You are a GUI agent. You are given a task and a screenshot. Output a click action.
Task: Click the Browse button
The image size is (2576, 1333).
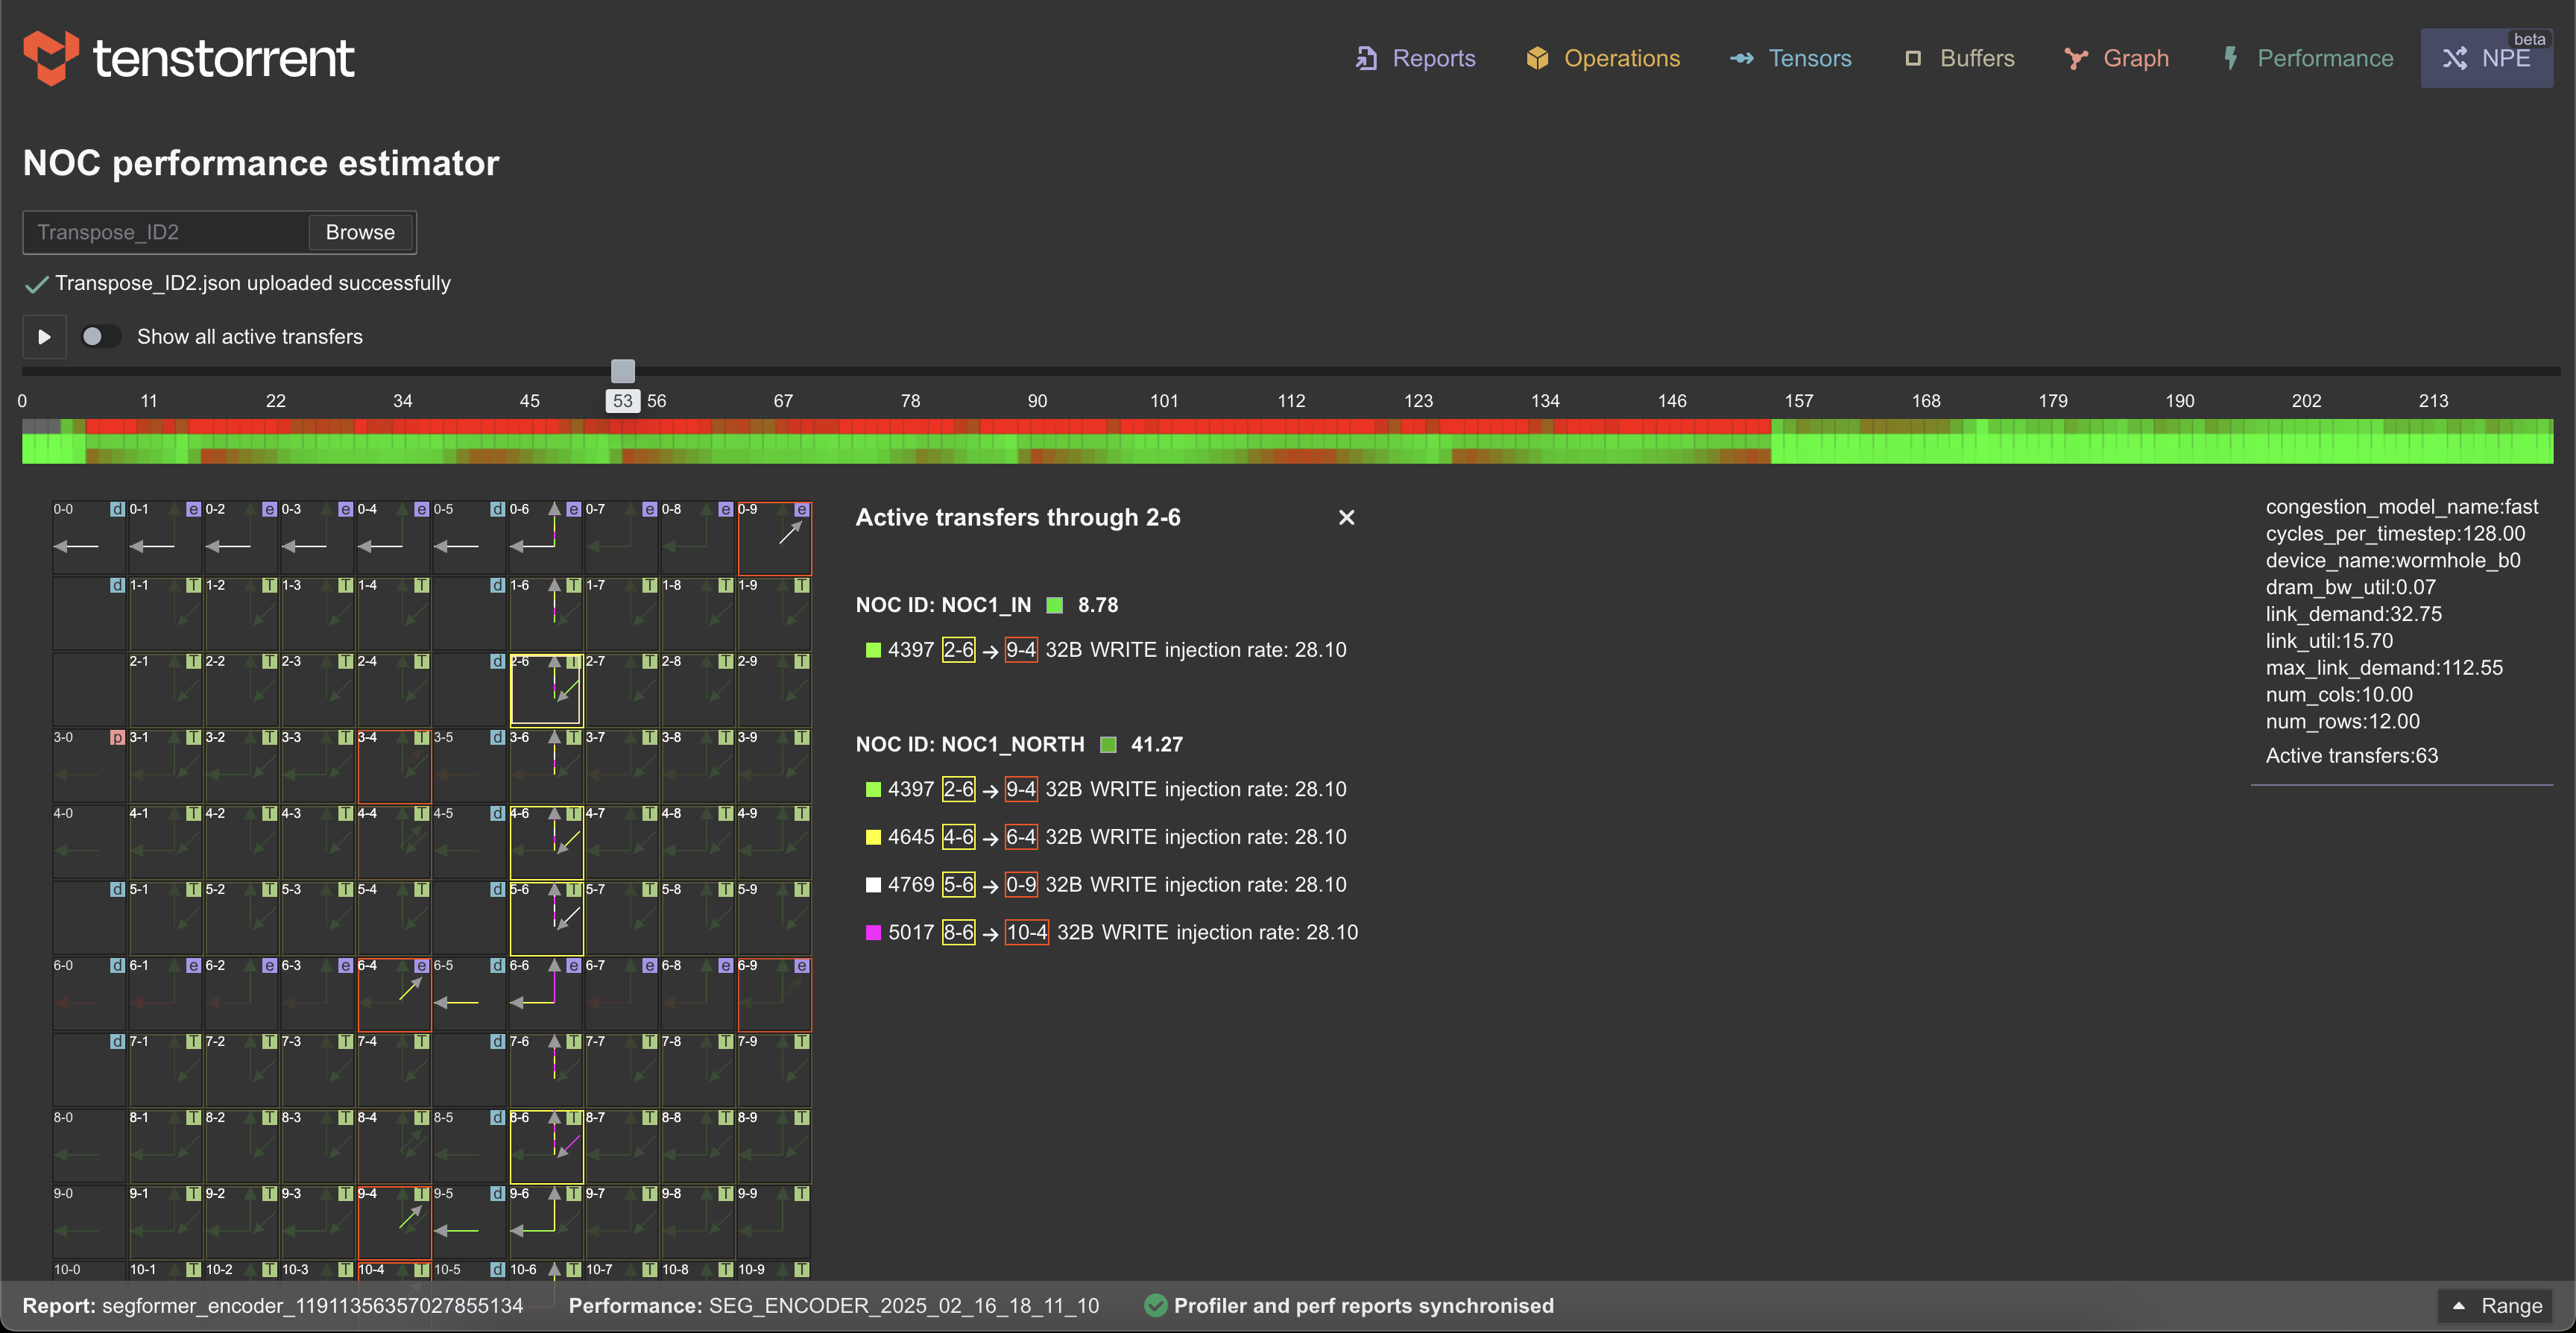(359, 232)
